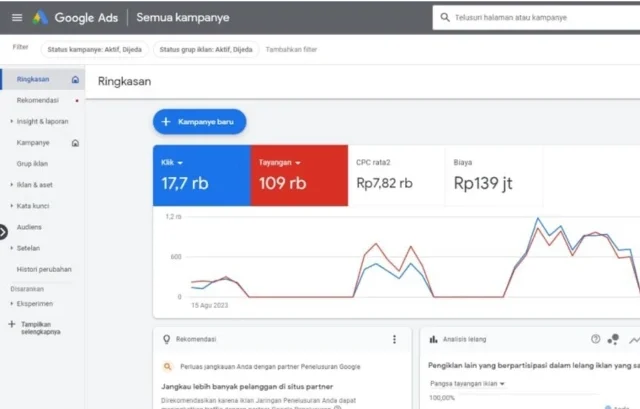Open Histori perubahan in sidebar
640x409 pixels.
(x=44, y=269)
